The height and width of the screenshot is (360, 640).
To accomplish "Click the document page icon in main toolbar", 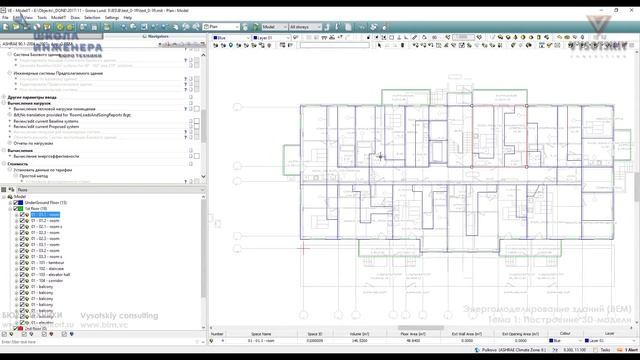I will point(348,27).
